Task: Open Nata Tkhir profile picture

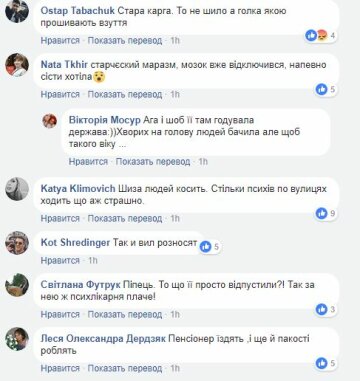Action: click(x=17, y=65)
